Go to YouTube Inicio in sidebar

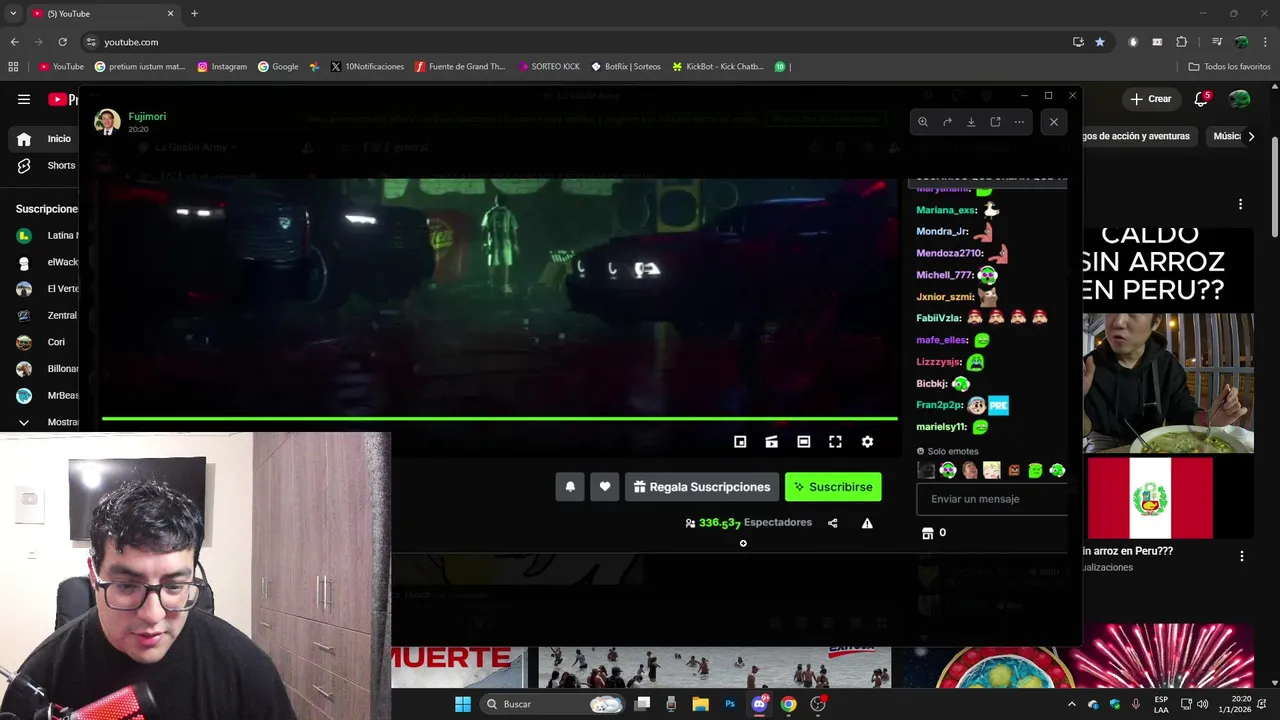[45, 139]
